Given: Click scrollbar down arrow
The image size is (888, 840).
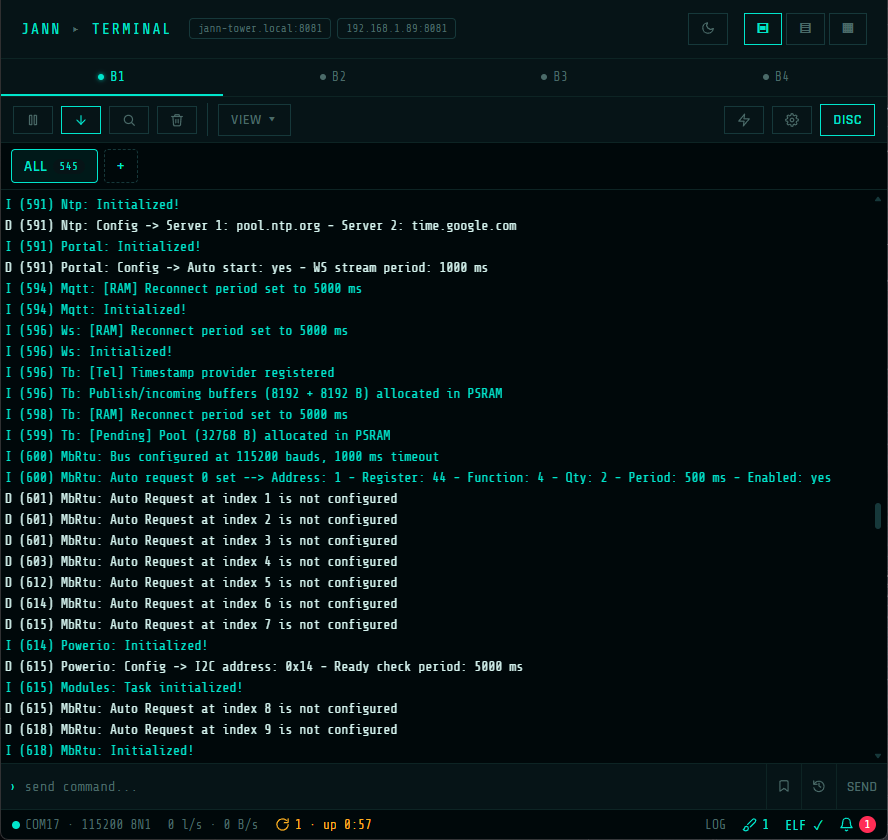Looking at the screenshot, I should [x=878, y=756].
